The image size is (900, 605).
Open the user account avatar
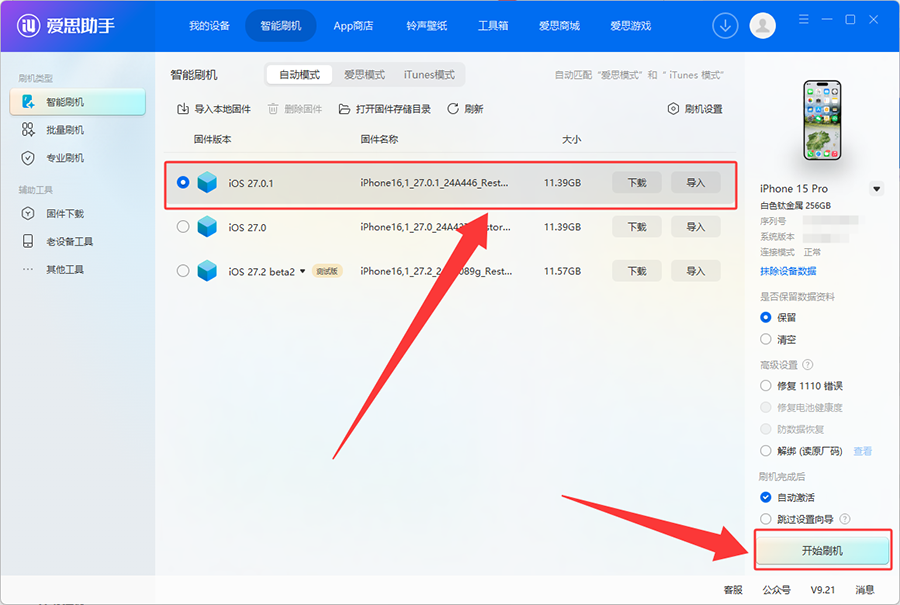coord(762,26)
